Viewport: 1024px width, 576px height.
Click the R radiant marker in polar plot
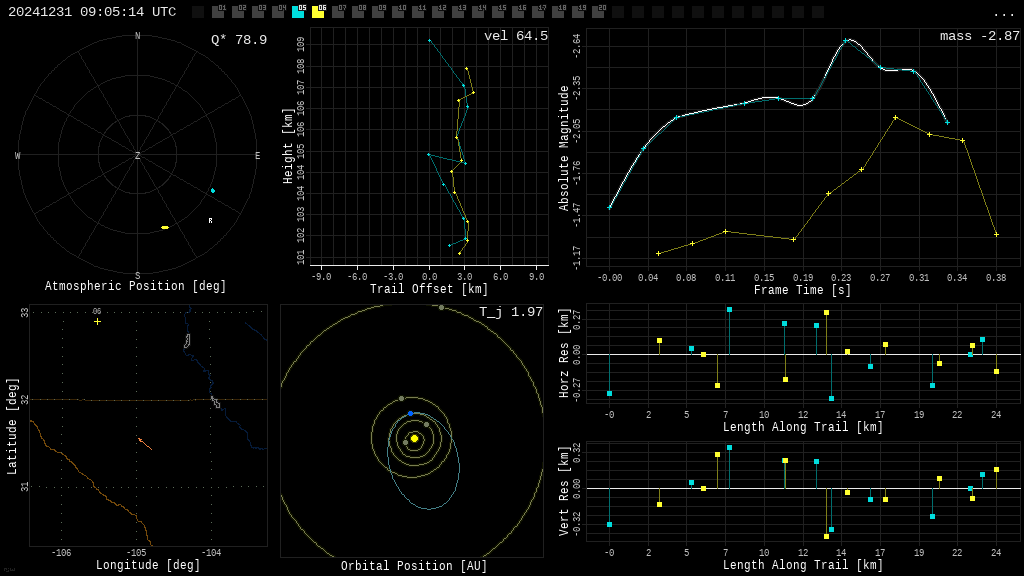(x=210, y=221)
